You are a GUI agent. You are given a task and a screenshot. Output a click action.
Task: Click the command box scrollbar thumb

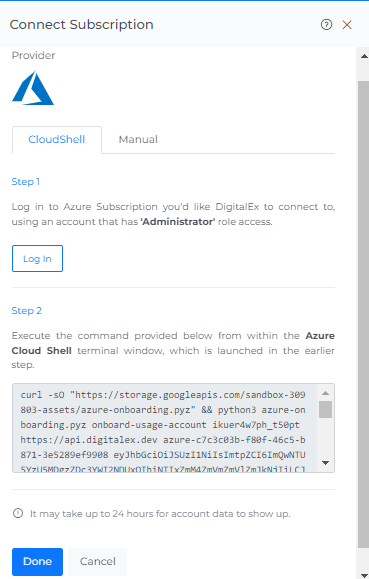click(325, 409)
